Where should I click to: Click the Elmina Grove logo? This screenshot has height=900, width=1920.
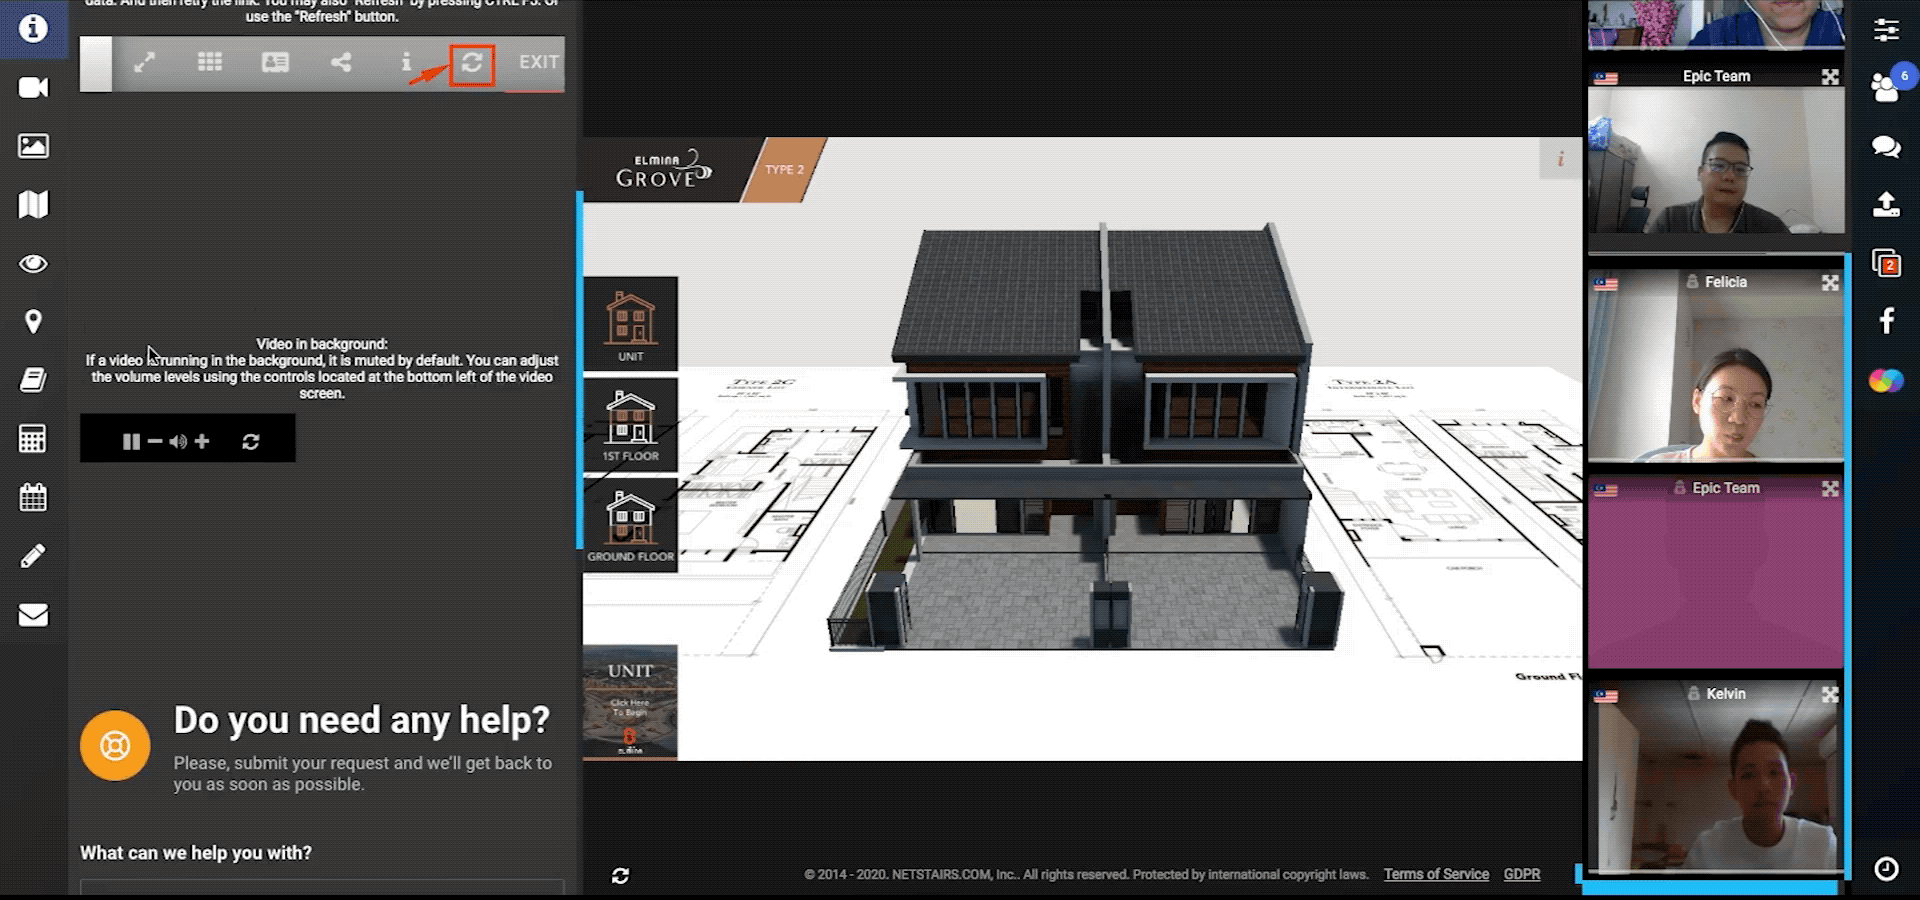click(663, 170)
